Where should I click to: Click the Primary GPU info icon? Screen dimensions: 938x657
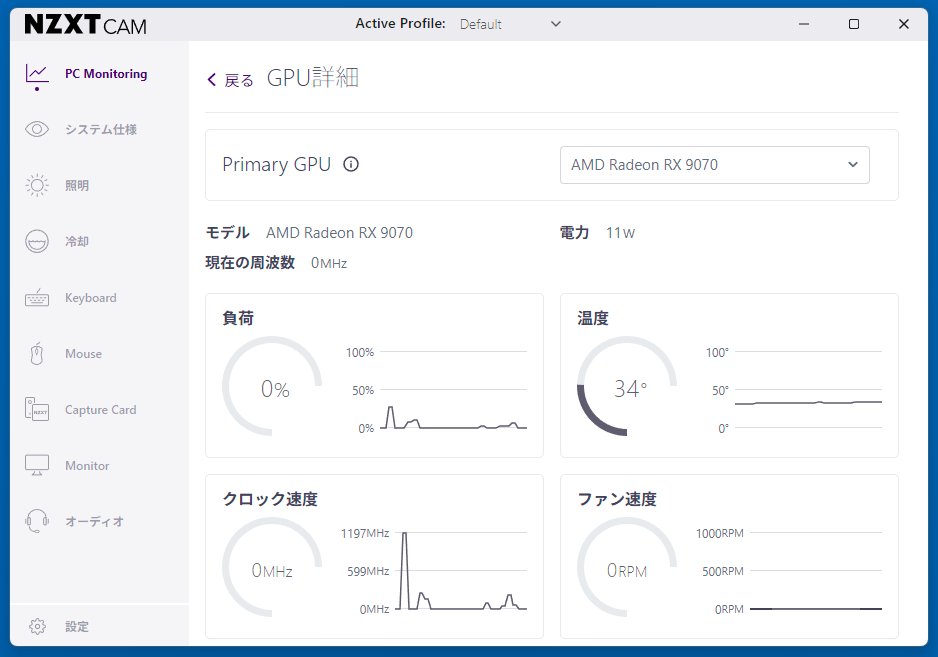coord(351,164)
